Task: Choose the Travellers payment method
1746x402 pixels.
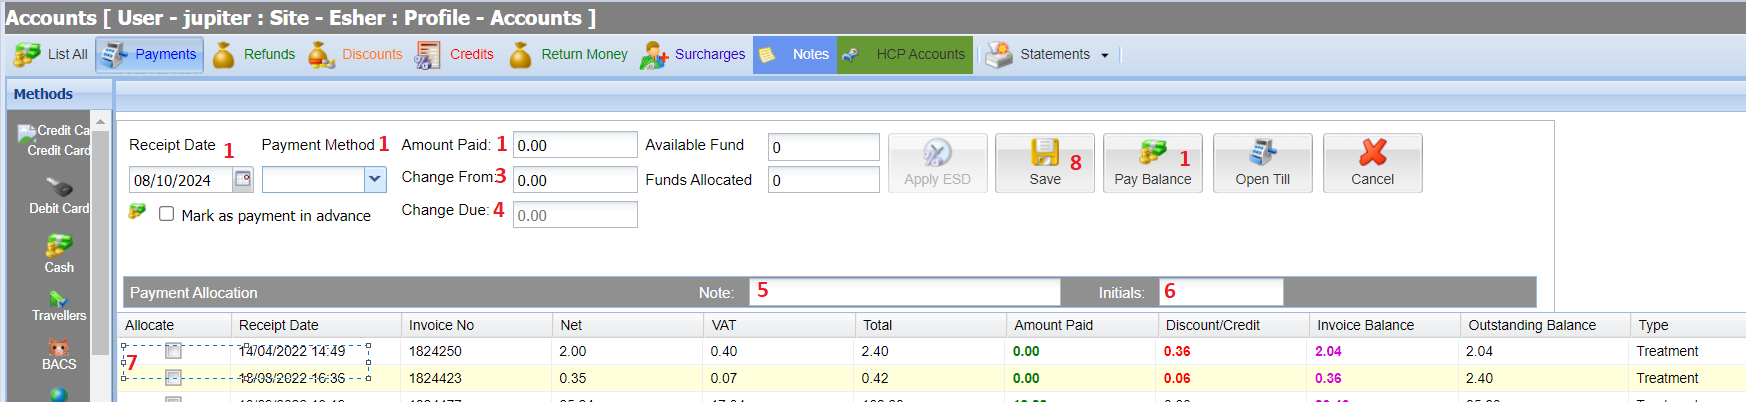Action: pyautogui.click(x=59, y=306)
